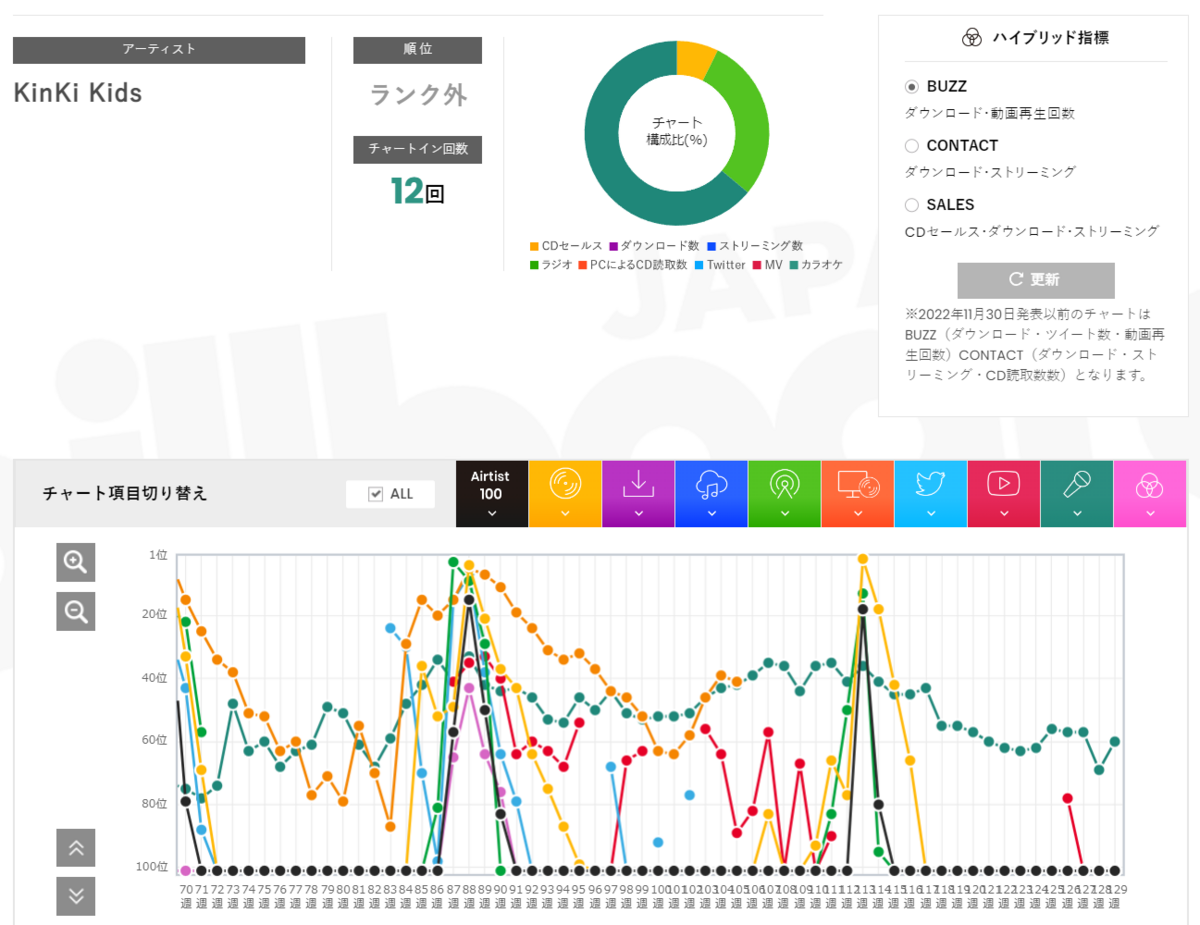Open the Artist 100 tab label
The height and width of the screenshot is (925, 1200).
(x=491, y=485)
